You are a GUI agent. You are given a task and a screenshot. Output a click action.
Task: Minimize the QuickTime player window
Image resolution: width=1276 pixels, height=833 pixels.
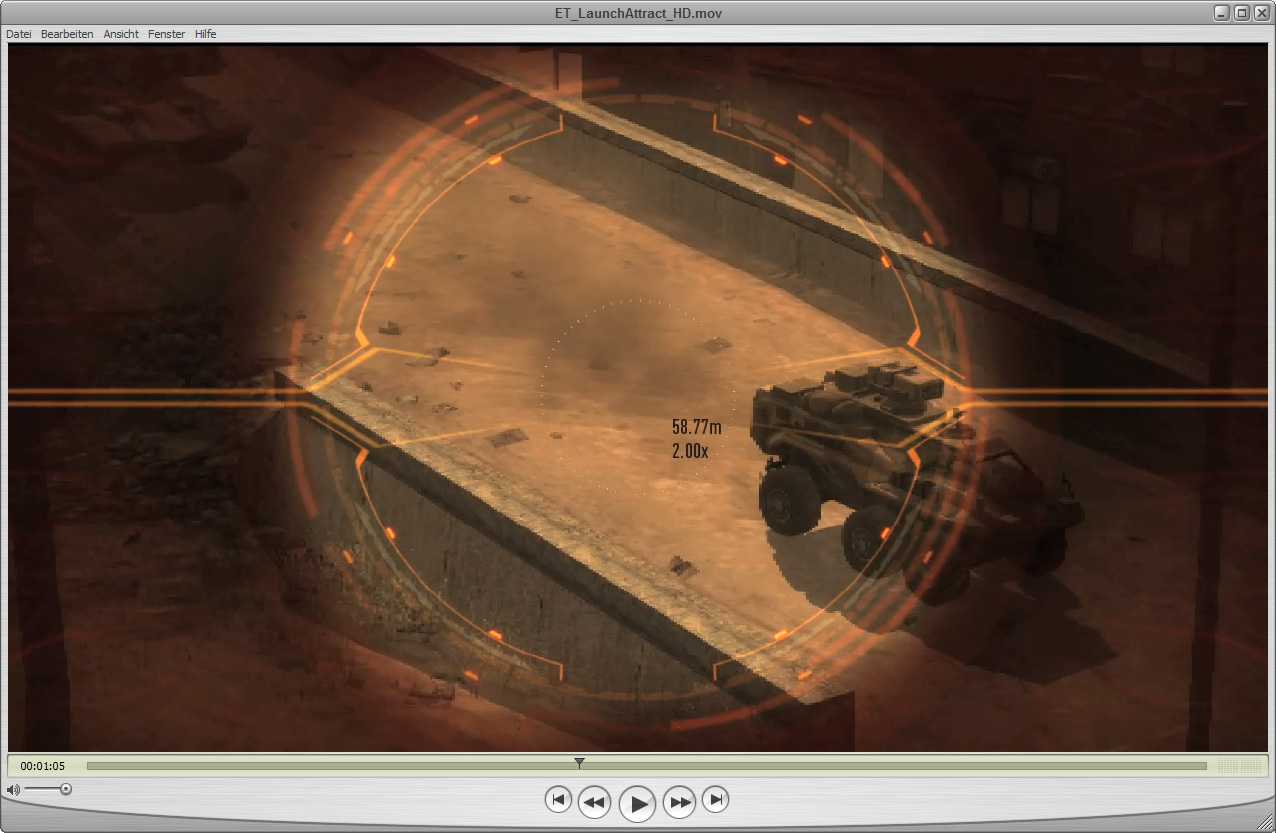click(1222, 13)
